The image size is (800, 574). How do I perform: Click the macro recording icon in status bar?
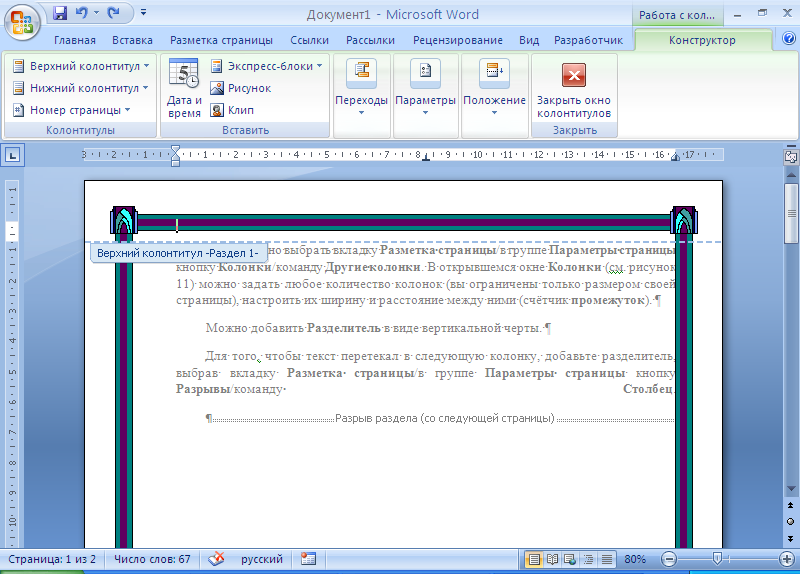[x=308, y=559]
